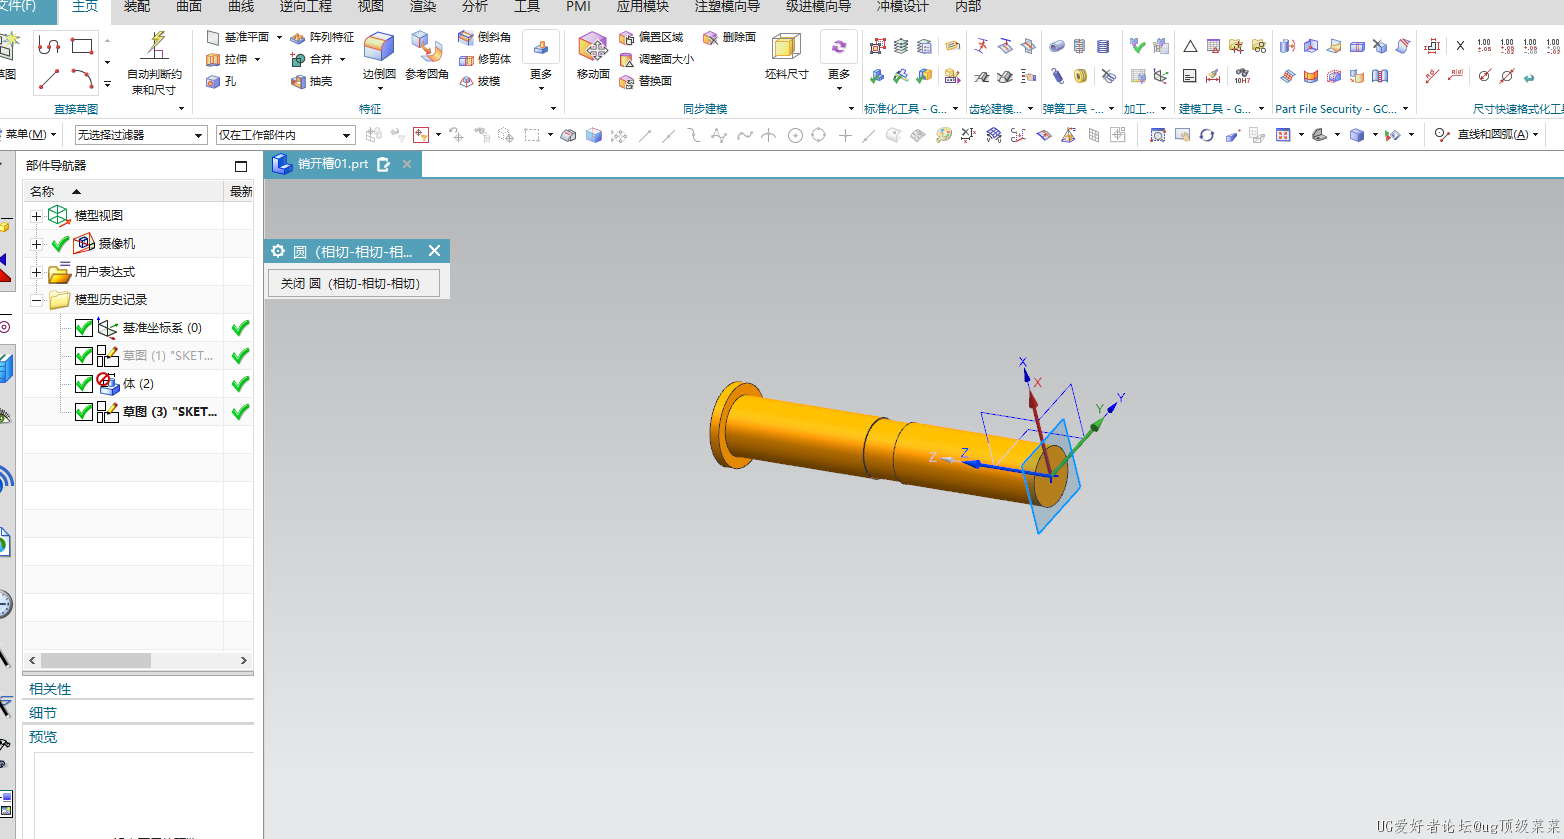Open the 逆向工程 ribbon tab
Image resolution: width=1564 pixels, height=839 pixels.
[306, 7]
